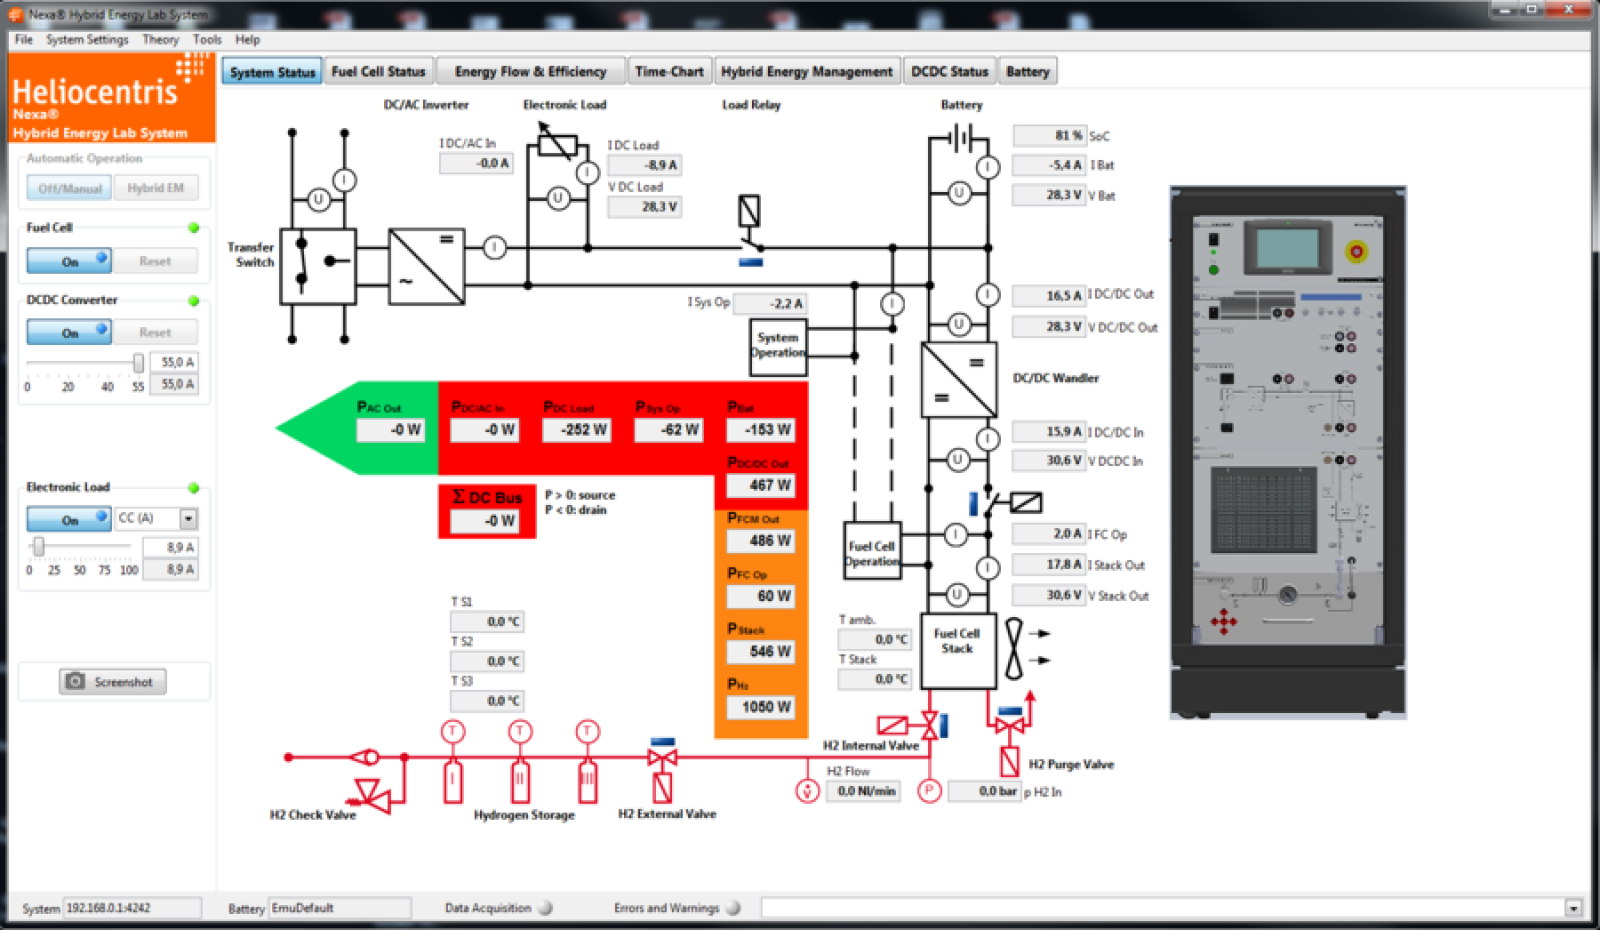Toggle the Electronic Load On button
1600x930 pixels.
point(69,519)
